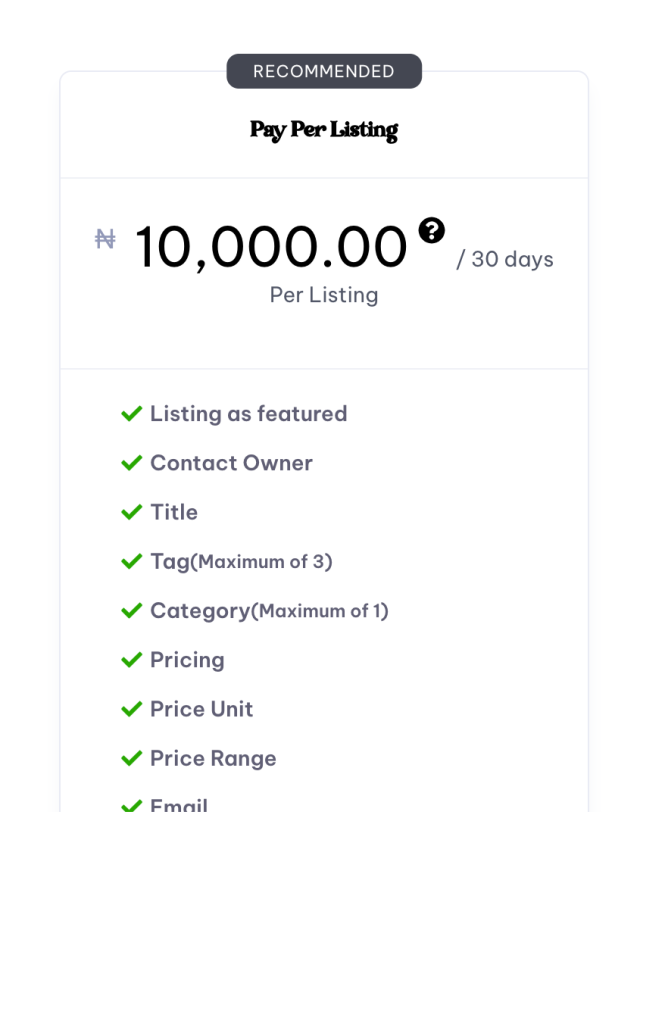This screenshot has height=1024, width=665.
Task: Click the Price Range feature text
Action: pos(213,758)
